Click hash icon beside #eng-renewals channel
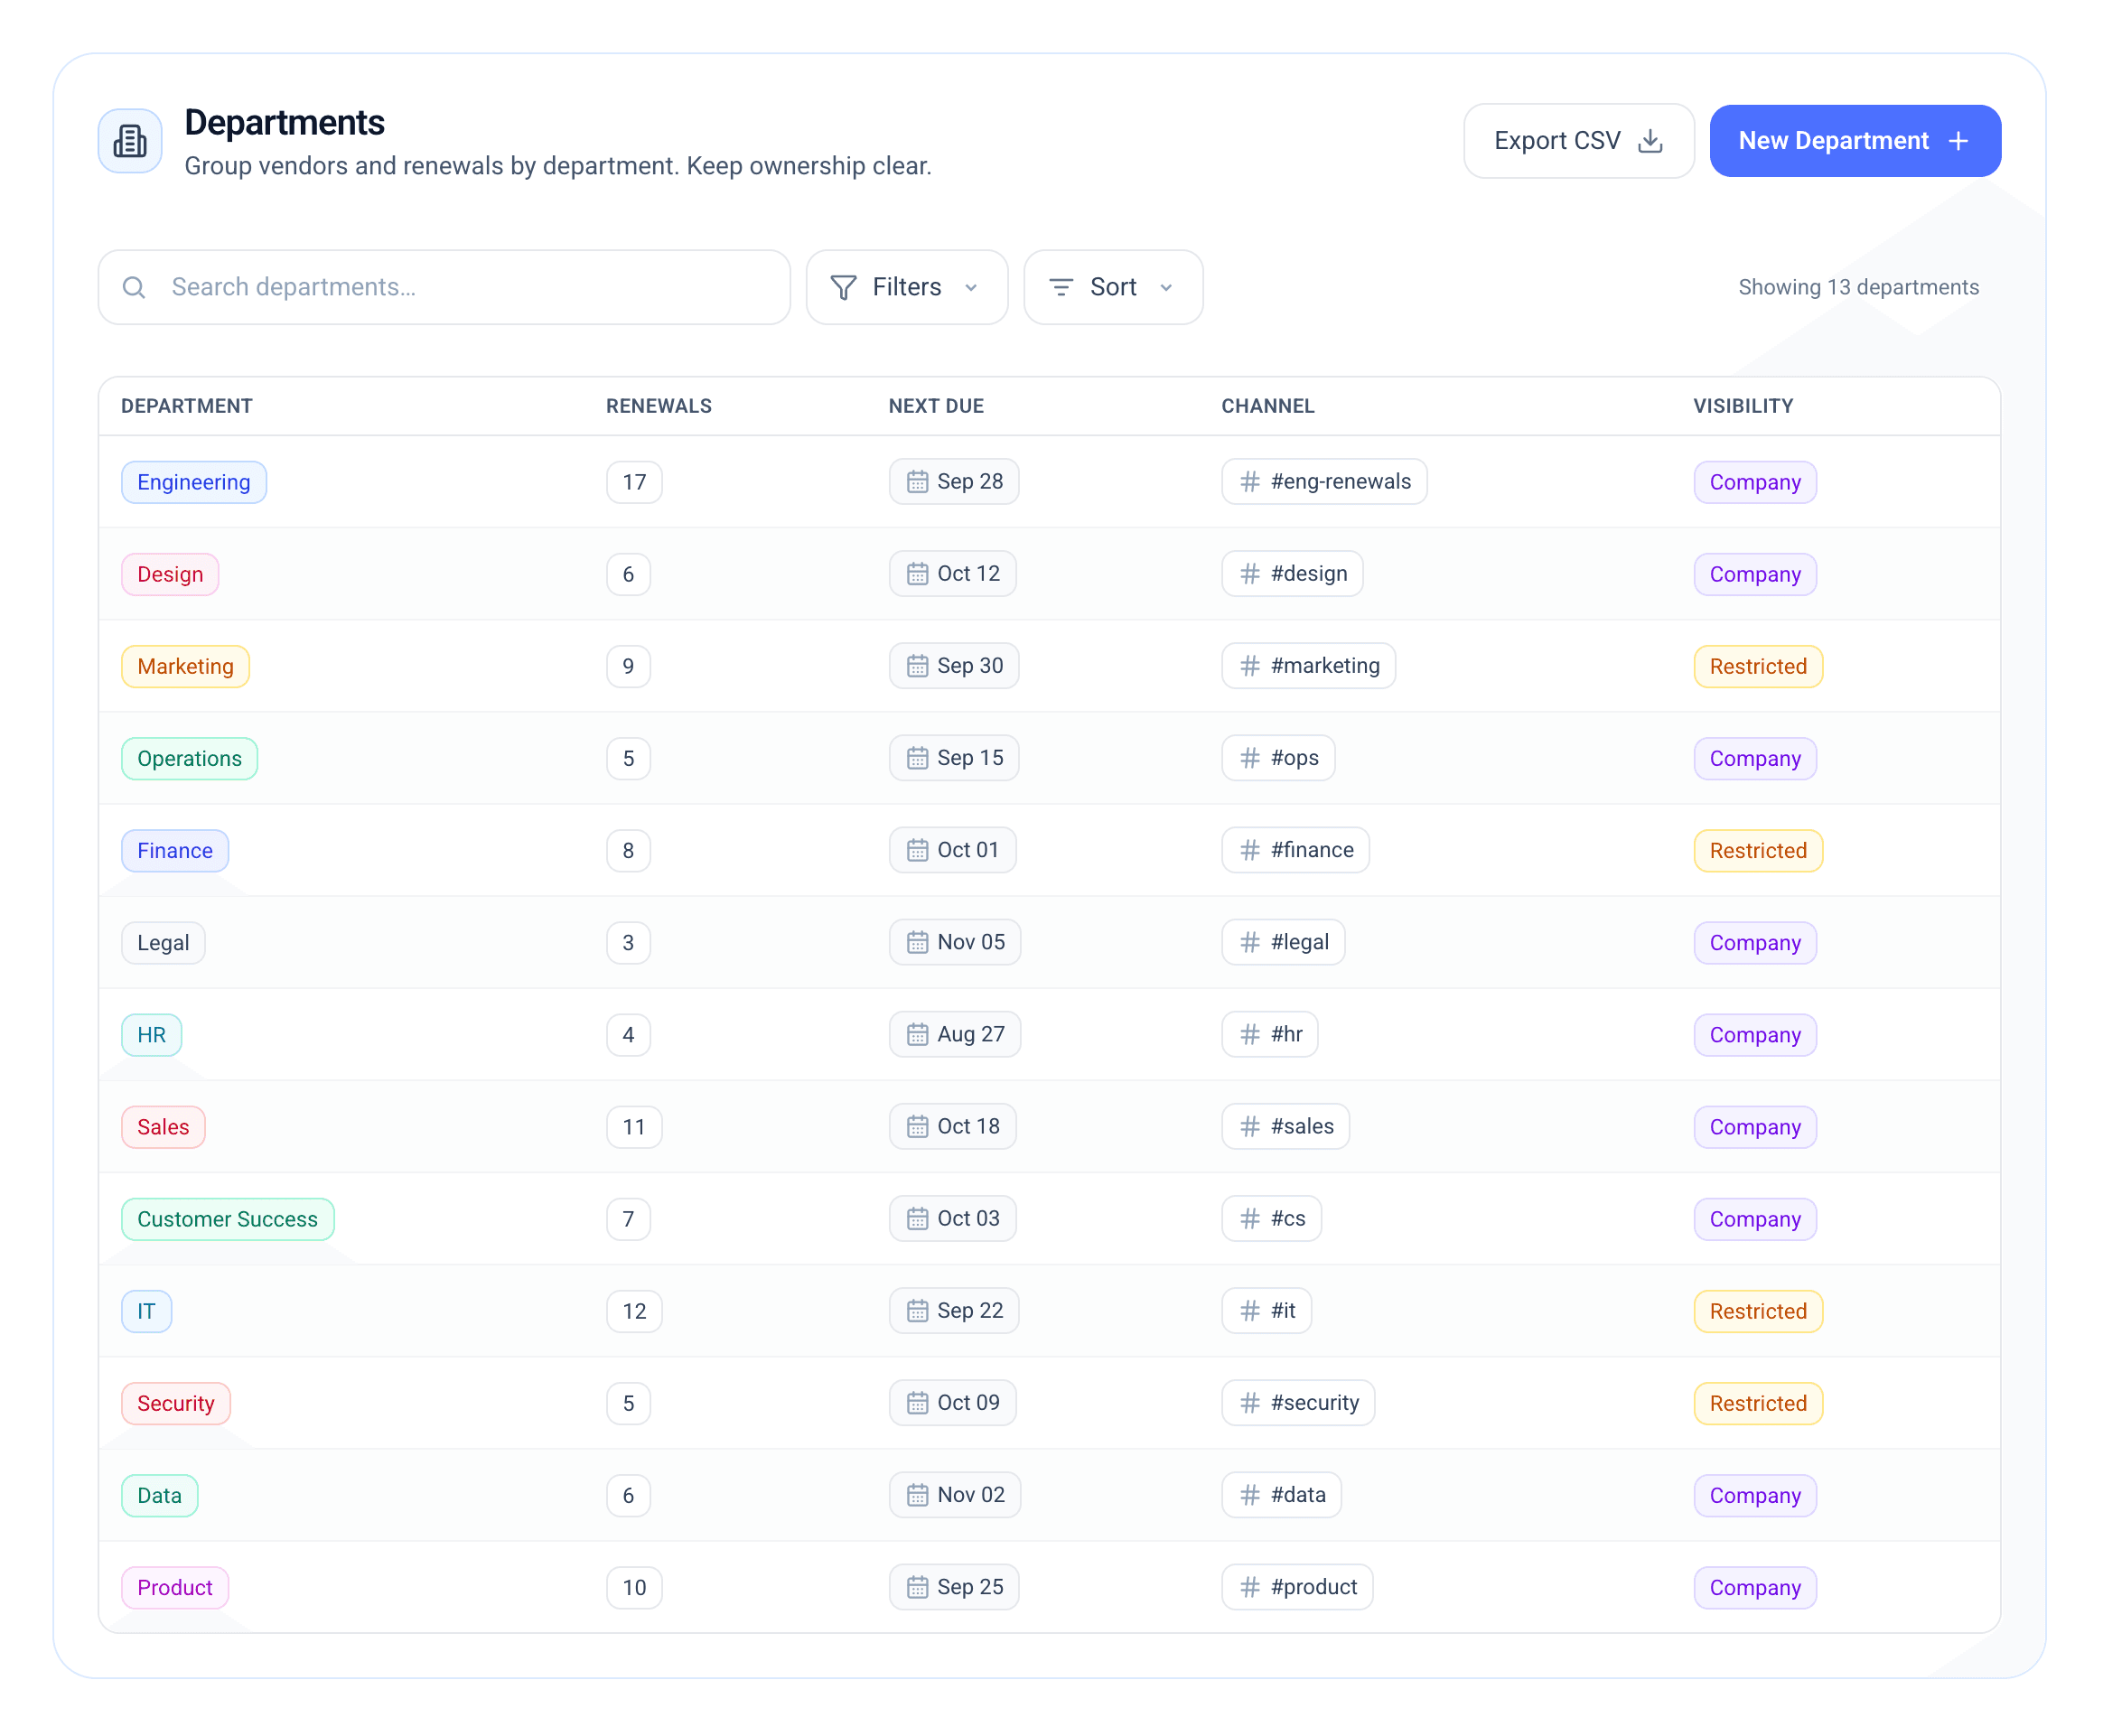 coord(1250,482)
